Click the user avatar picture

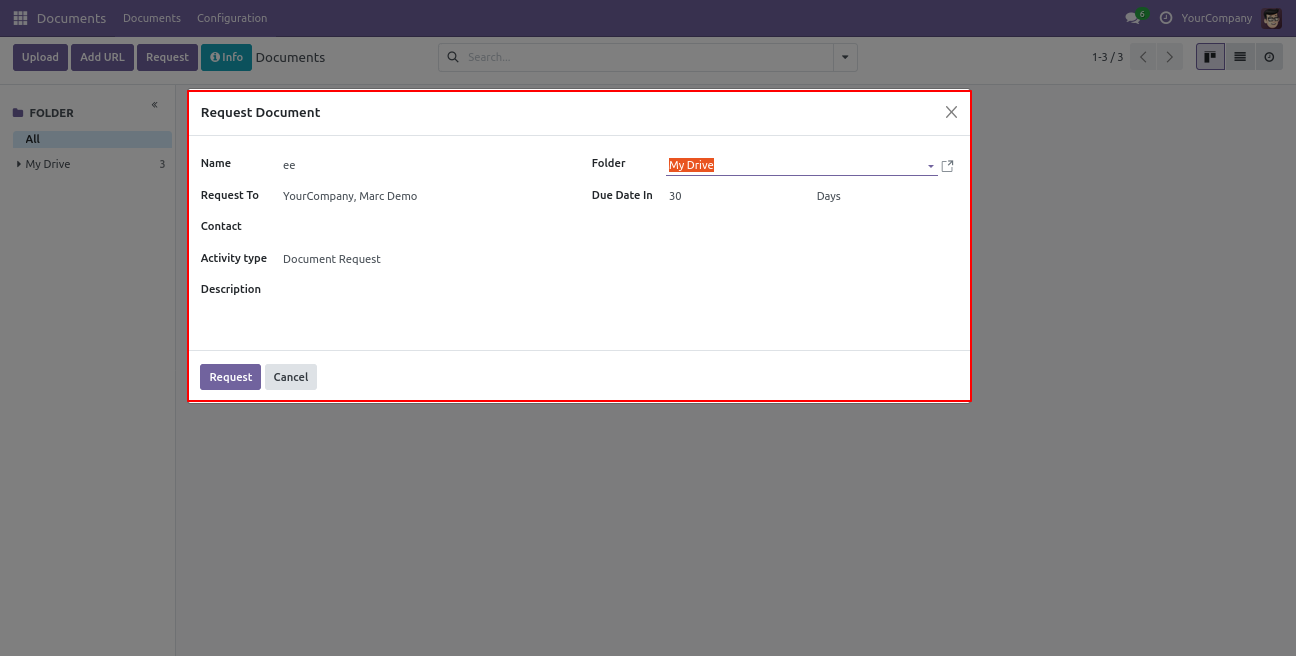pyautogui.click(x=1272, y=18)
